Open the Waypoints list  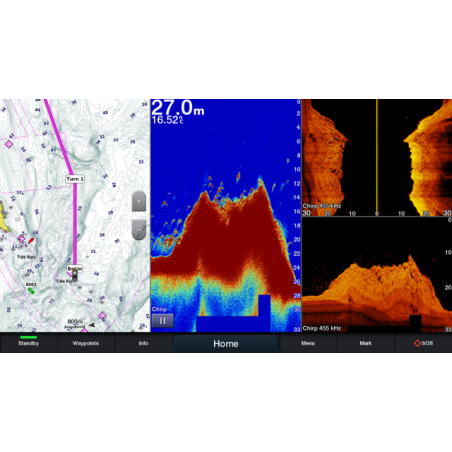(86, 343)
